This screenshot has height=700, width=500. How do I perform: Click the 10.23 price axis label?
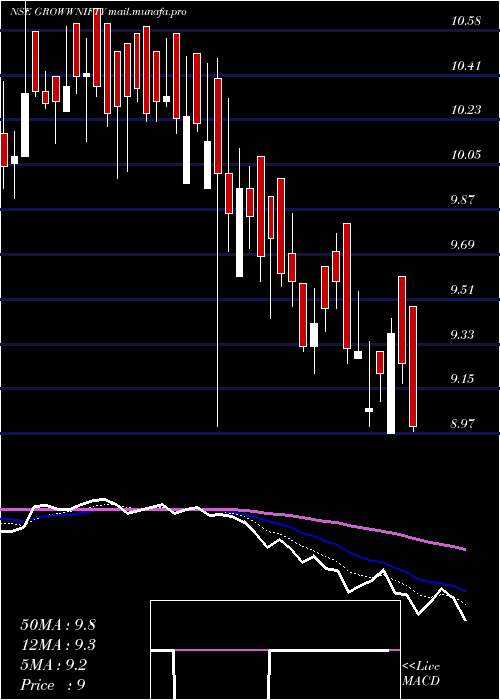(466, 110)
